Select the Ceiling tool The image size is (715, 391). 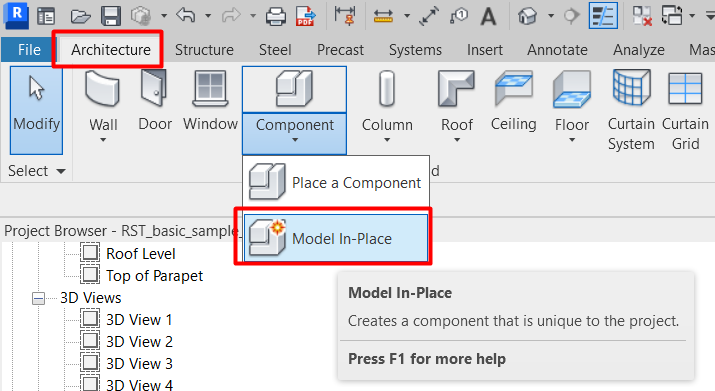tap(513, 101)
